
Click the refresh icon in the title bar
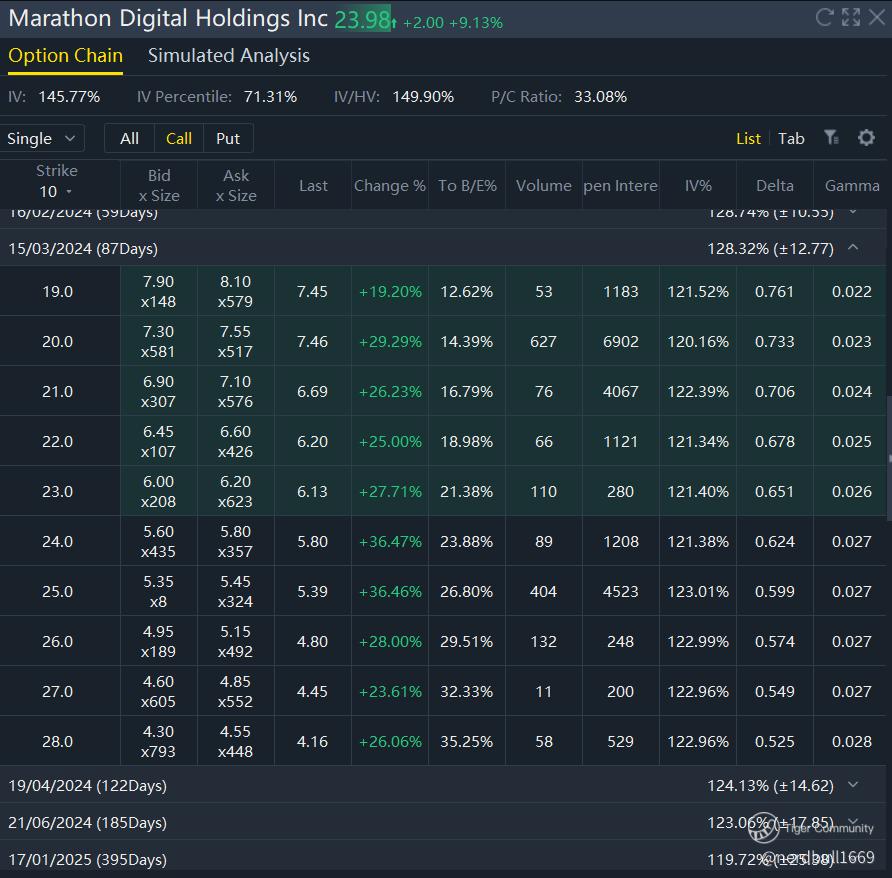pyautogui.click(x=824, y=17)
